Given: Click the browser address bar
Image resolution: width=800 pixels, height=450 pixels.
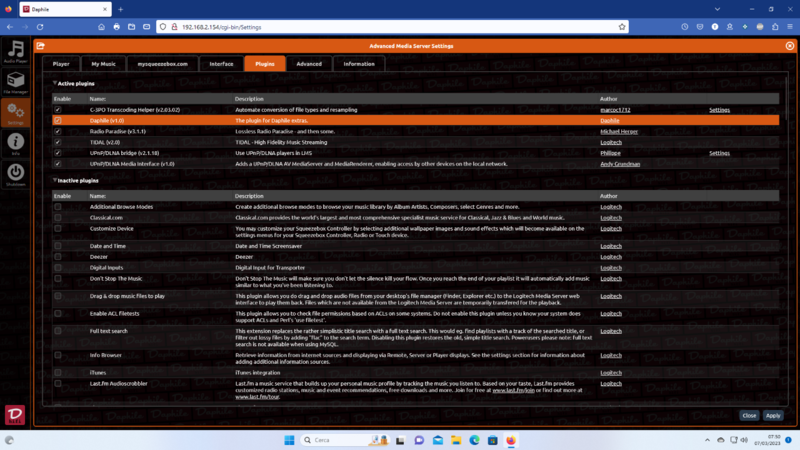Looking at the screenshot, I should coord(390,27).
